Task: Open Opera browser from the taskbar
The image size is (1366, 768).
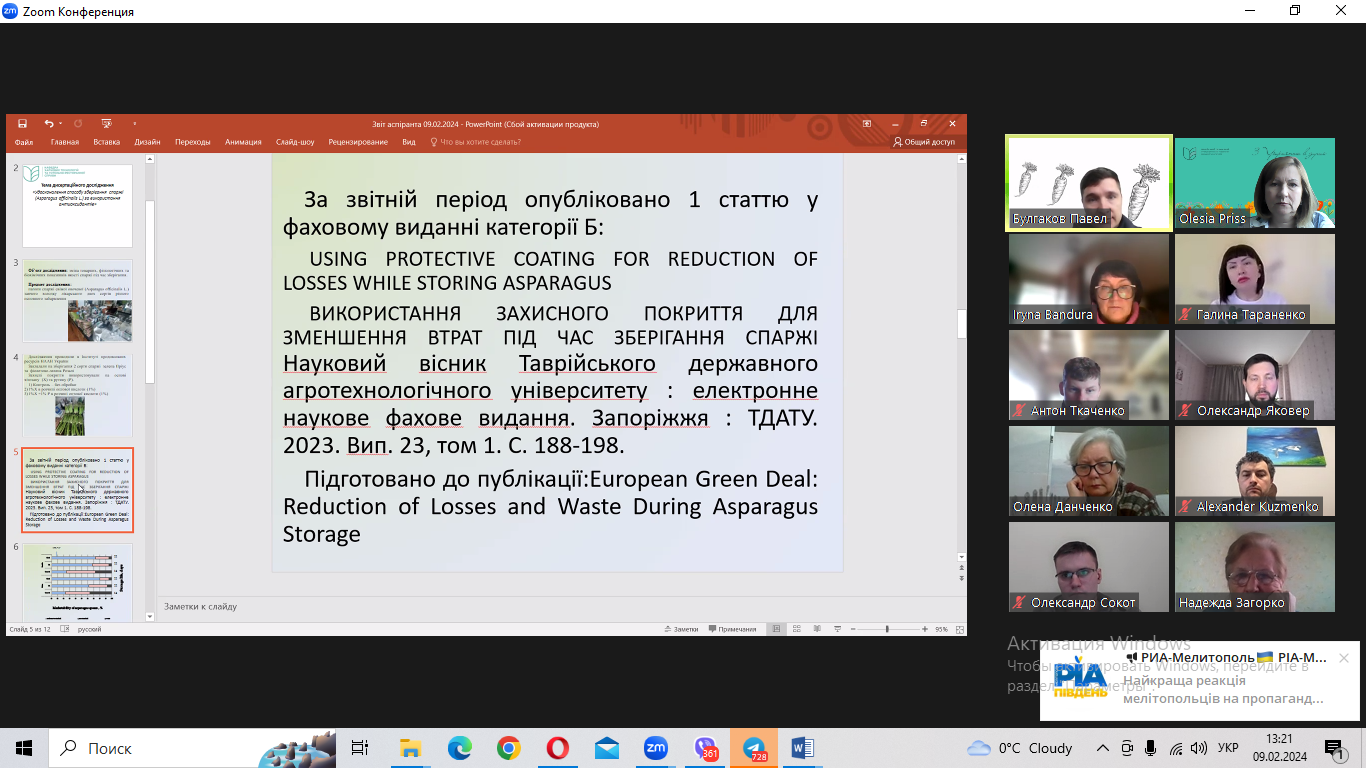Action: coord(557,748)
